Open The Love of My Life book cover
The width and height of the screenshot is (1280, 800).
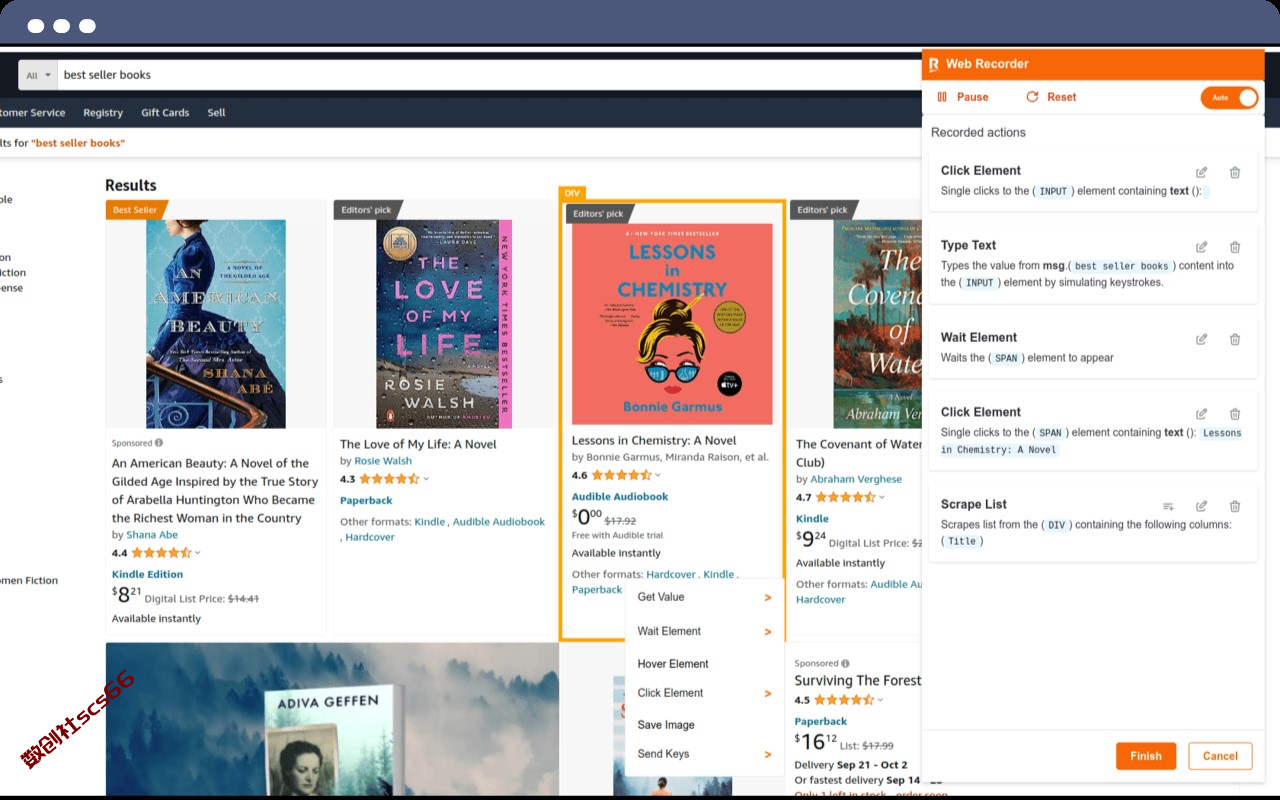444,324
